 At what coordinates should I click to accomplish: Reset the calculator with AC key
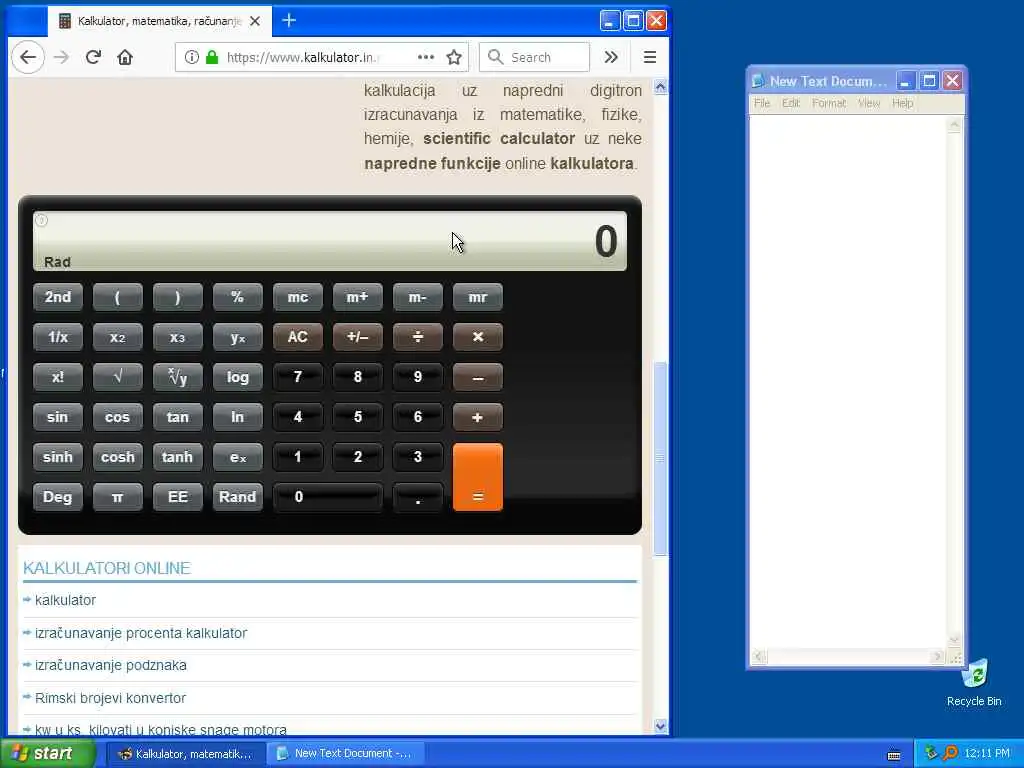click(298, 337)
